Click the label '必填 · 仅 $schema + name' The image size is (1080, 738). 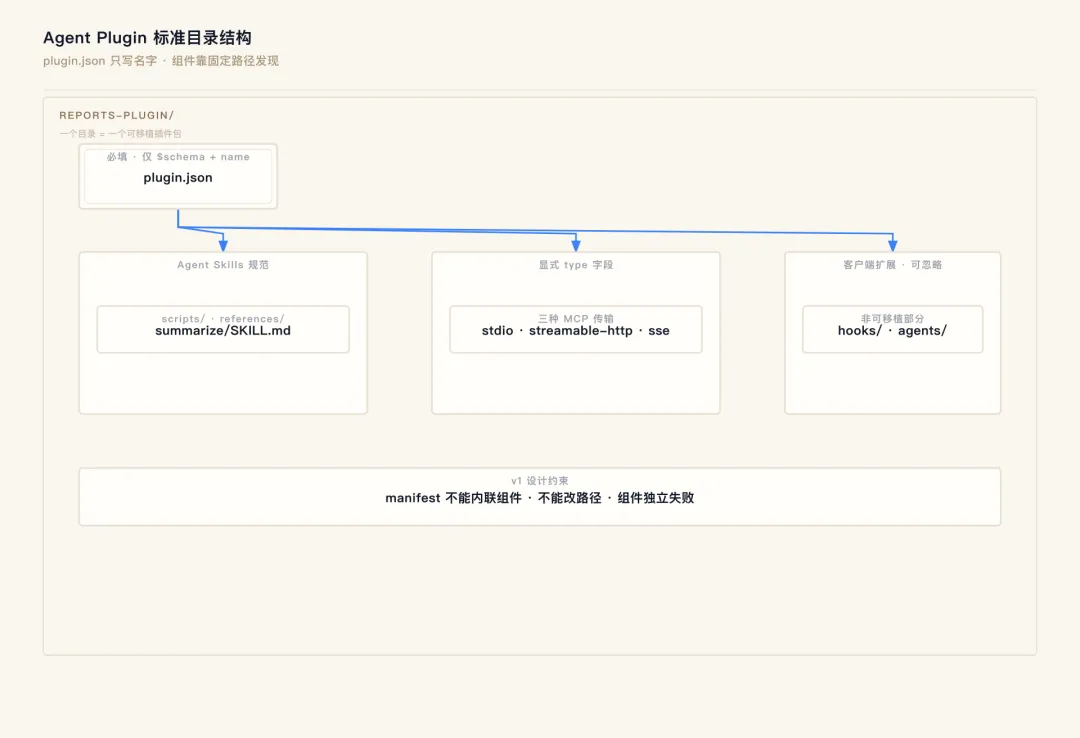click(178, 157)
